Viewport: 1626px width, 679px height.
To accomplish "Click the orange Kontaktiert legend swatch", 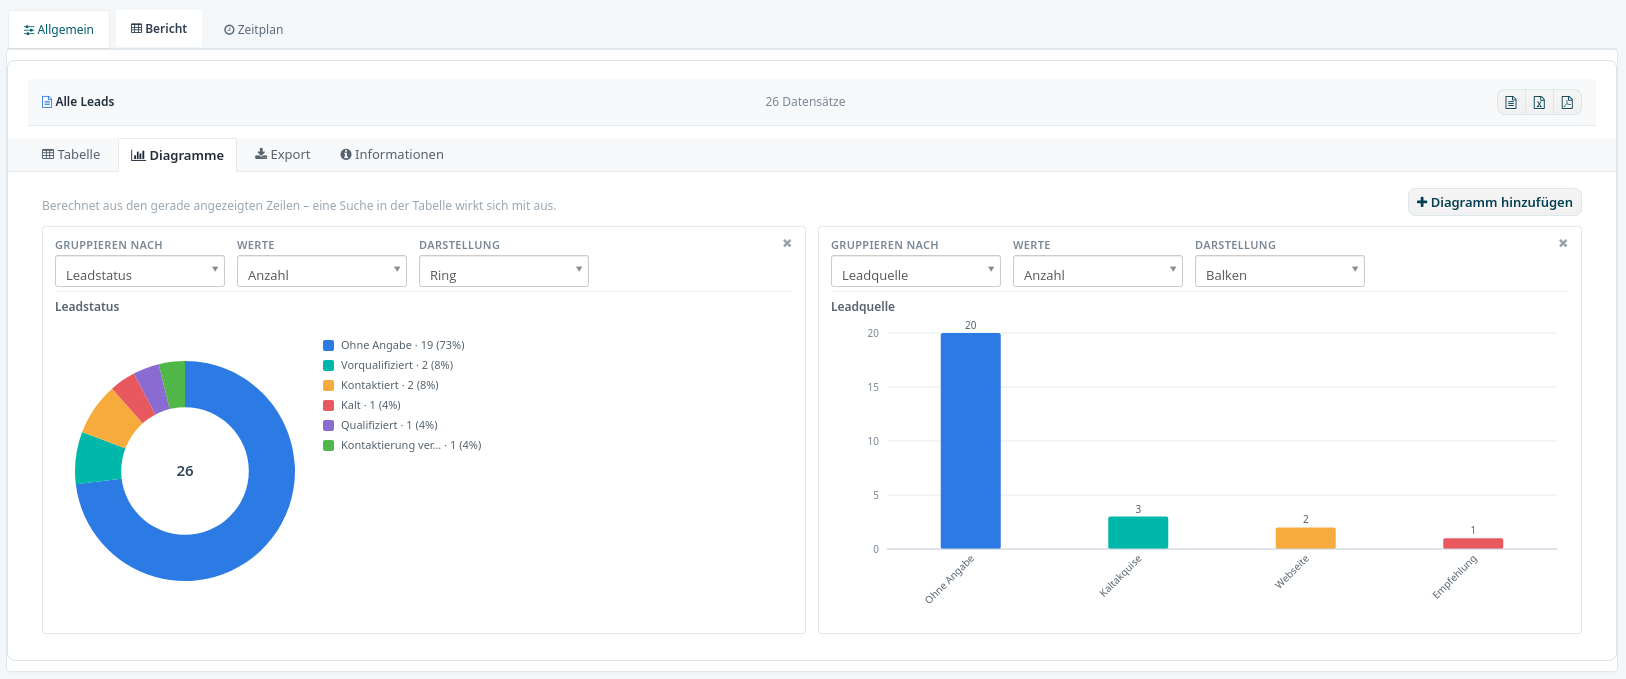I will (328, 385).
